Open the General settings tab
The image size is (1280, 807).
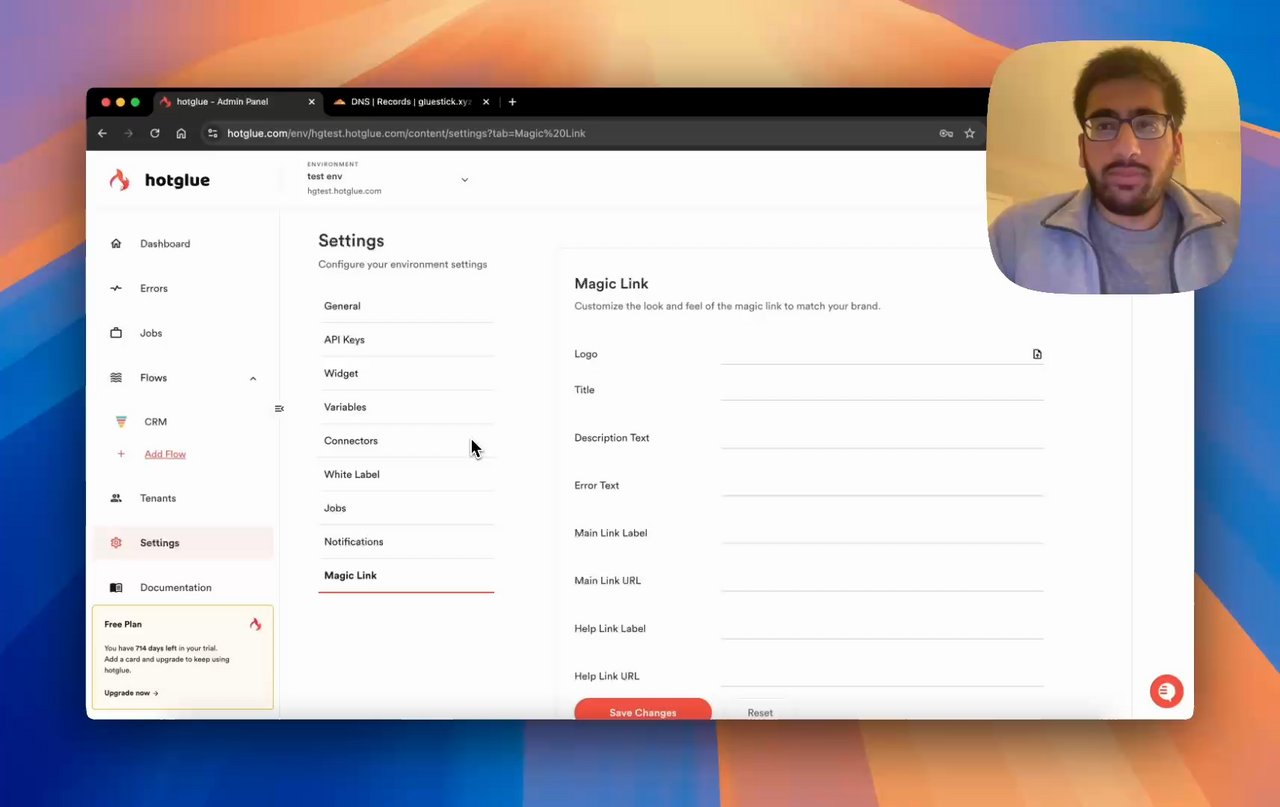coord(406,306)
